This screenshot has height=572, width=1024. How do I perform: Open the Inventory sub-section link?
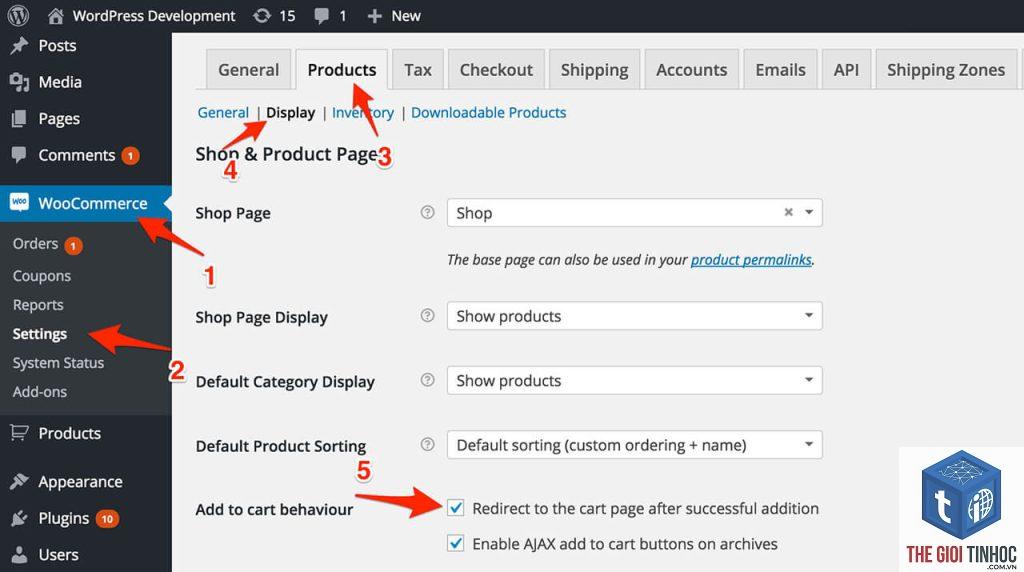click(x=362, y=112)
